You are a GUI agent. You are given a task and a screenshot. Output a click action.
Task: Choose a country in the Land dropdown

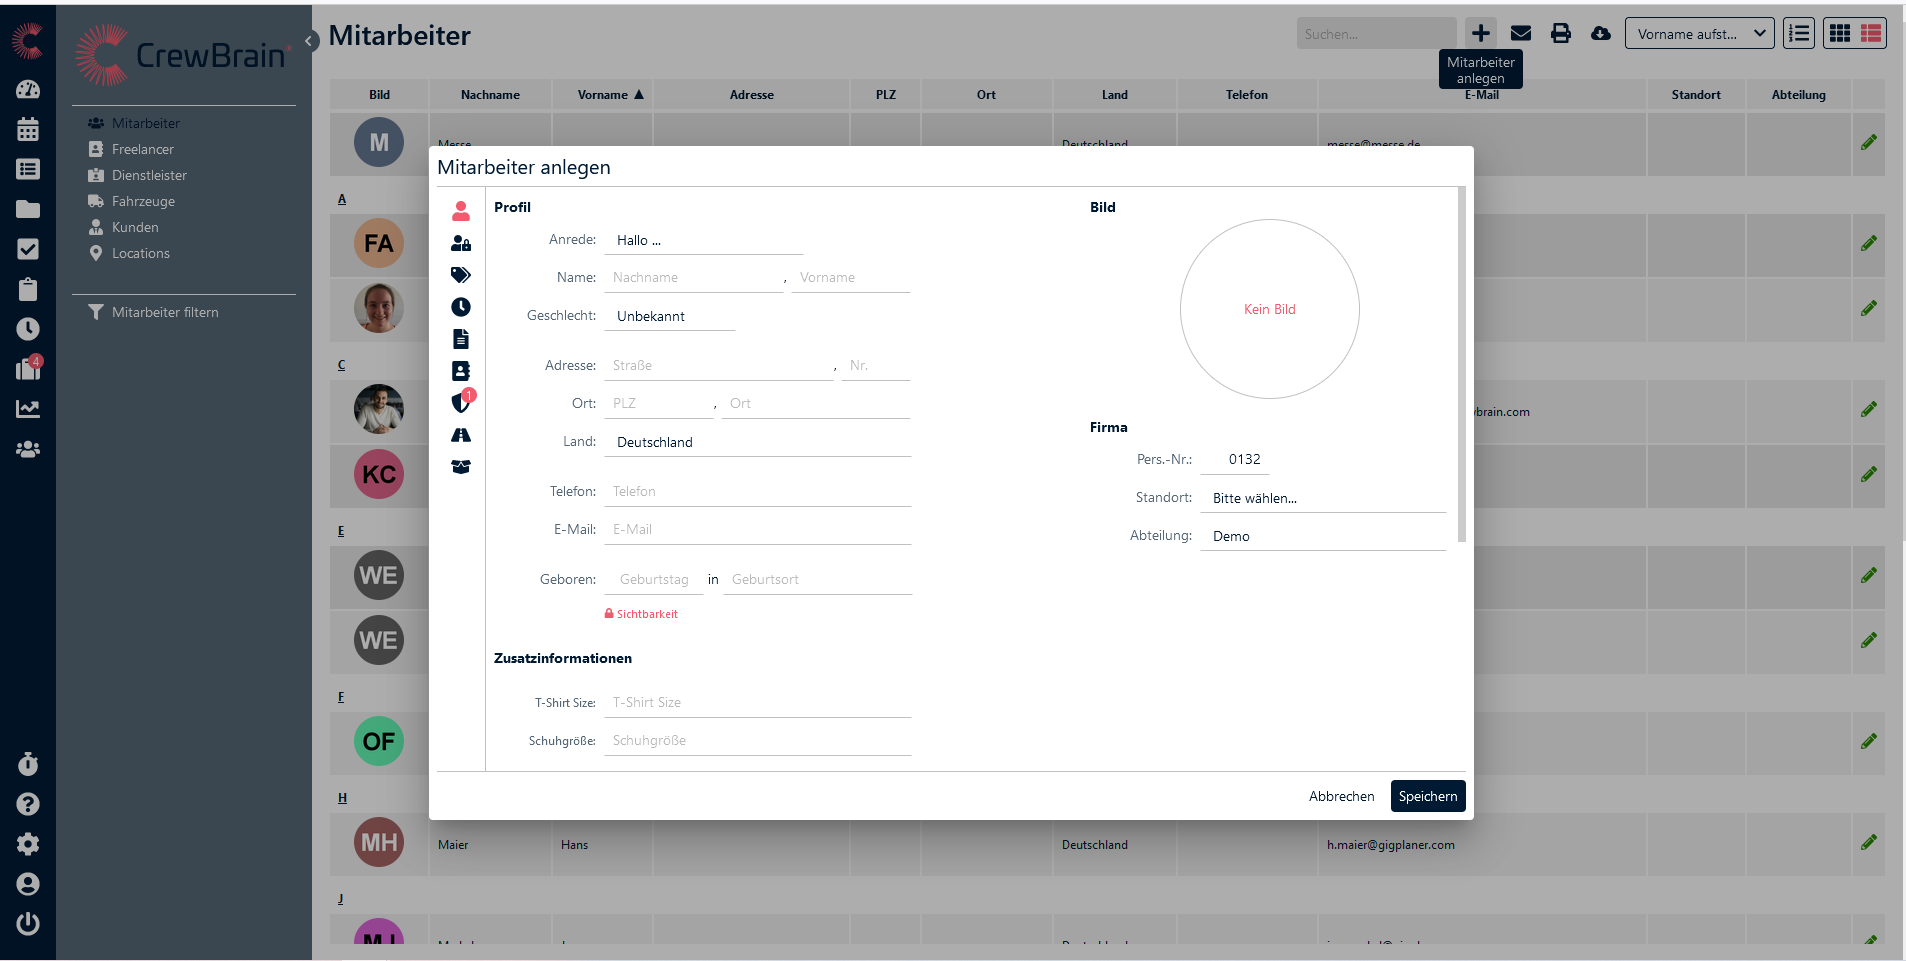757,442
